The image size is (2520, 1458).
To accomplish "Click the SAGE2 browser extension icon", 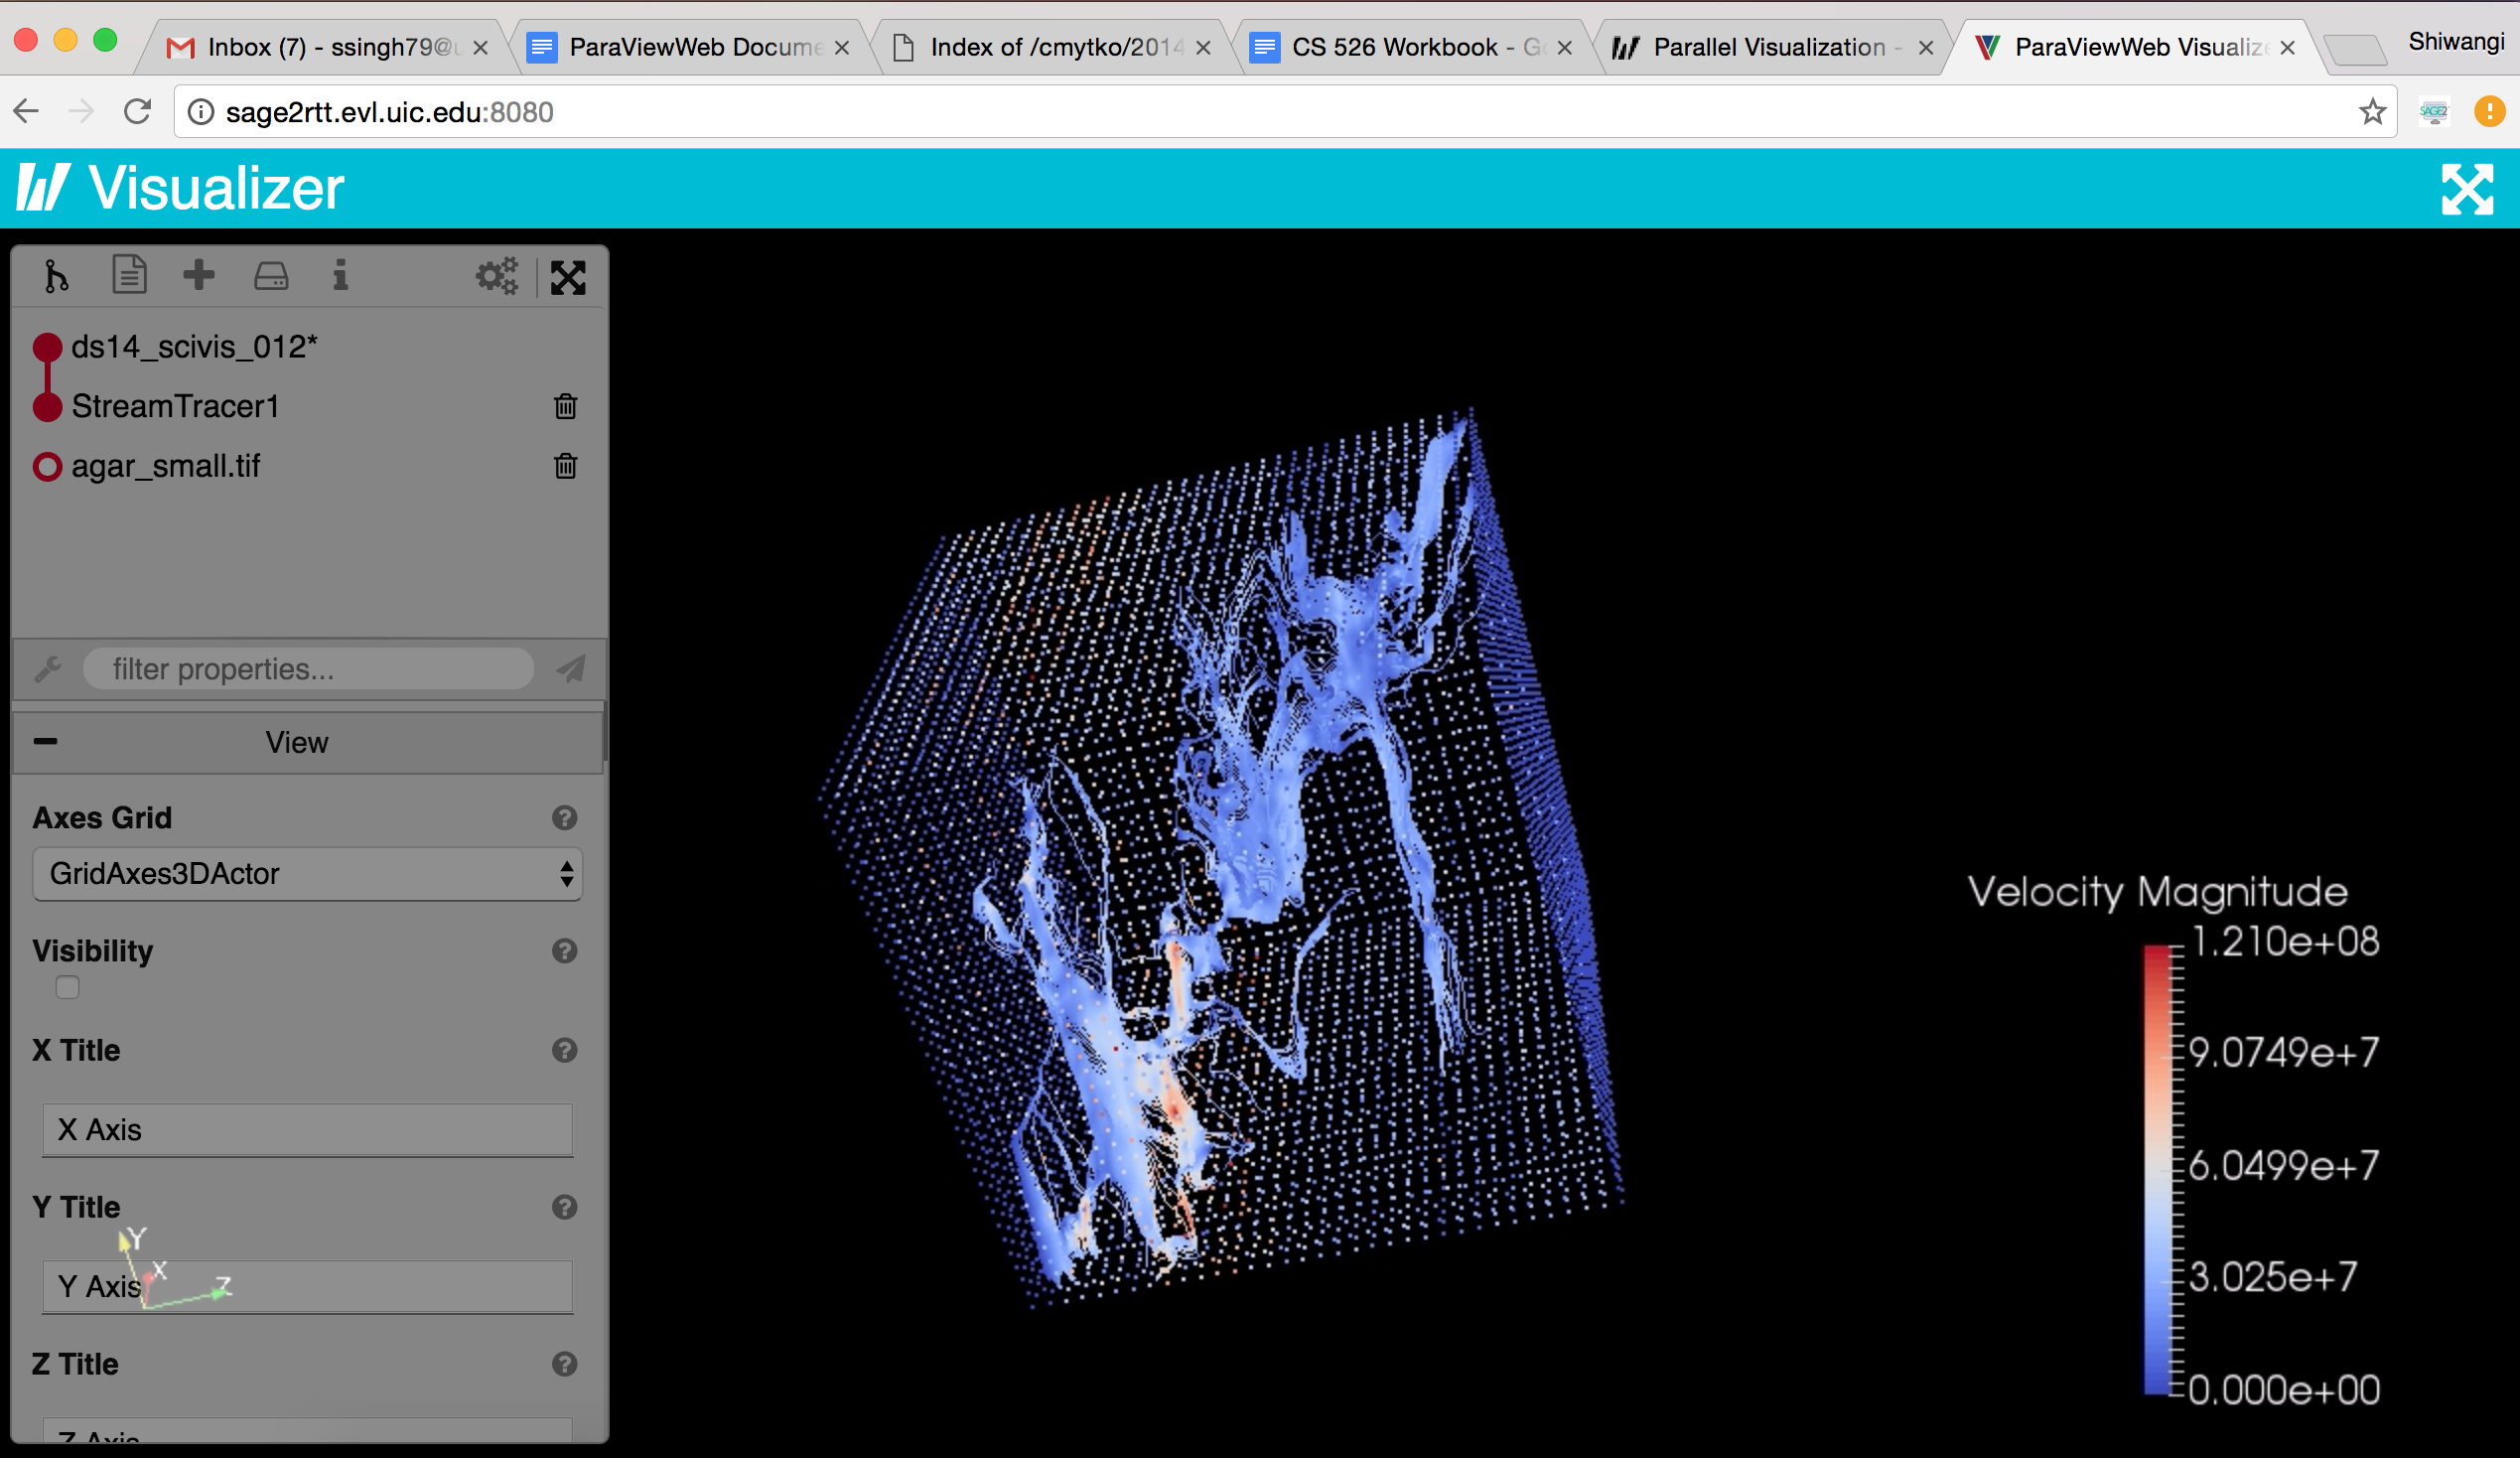I will click(2433, 111).
